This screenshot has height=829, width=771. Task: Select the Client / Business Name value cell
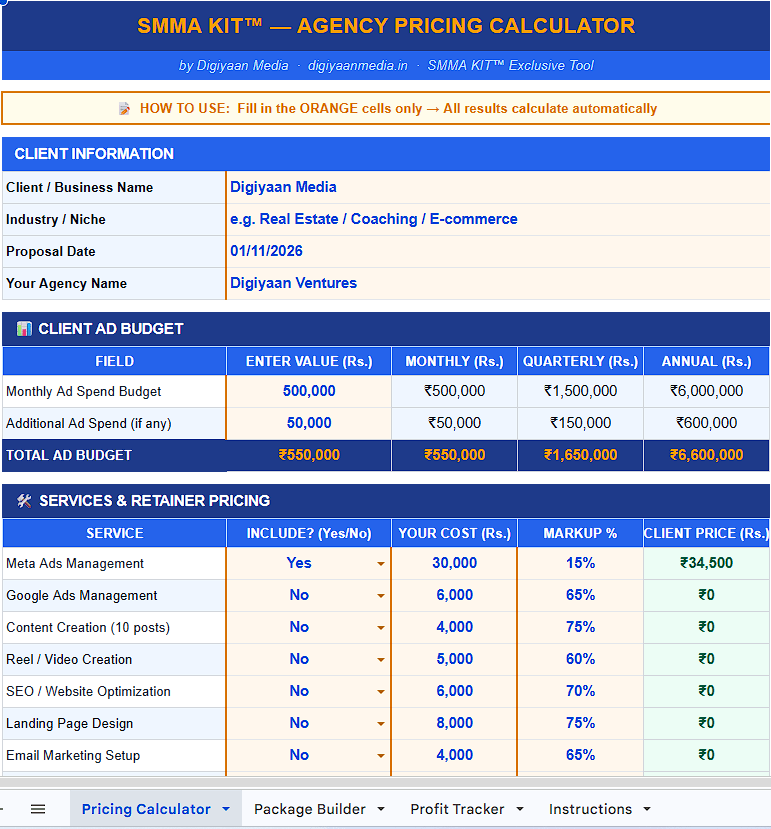tap(498, 187)
